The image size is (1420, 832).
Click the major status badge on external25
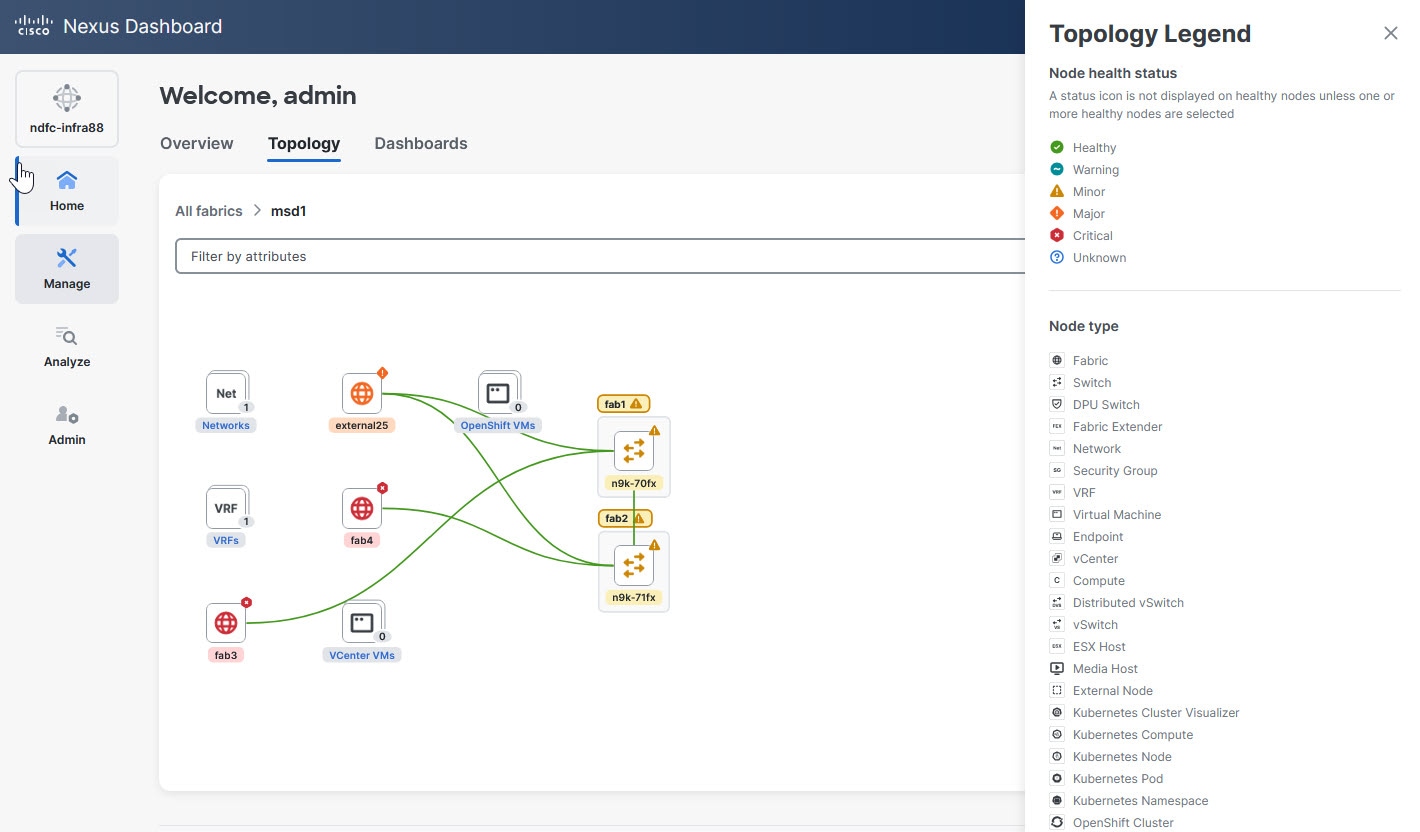382,373
